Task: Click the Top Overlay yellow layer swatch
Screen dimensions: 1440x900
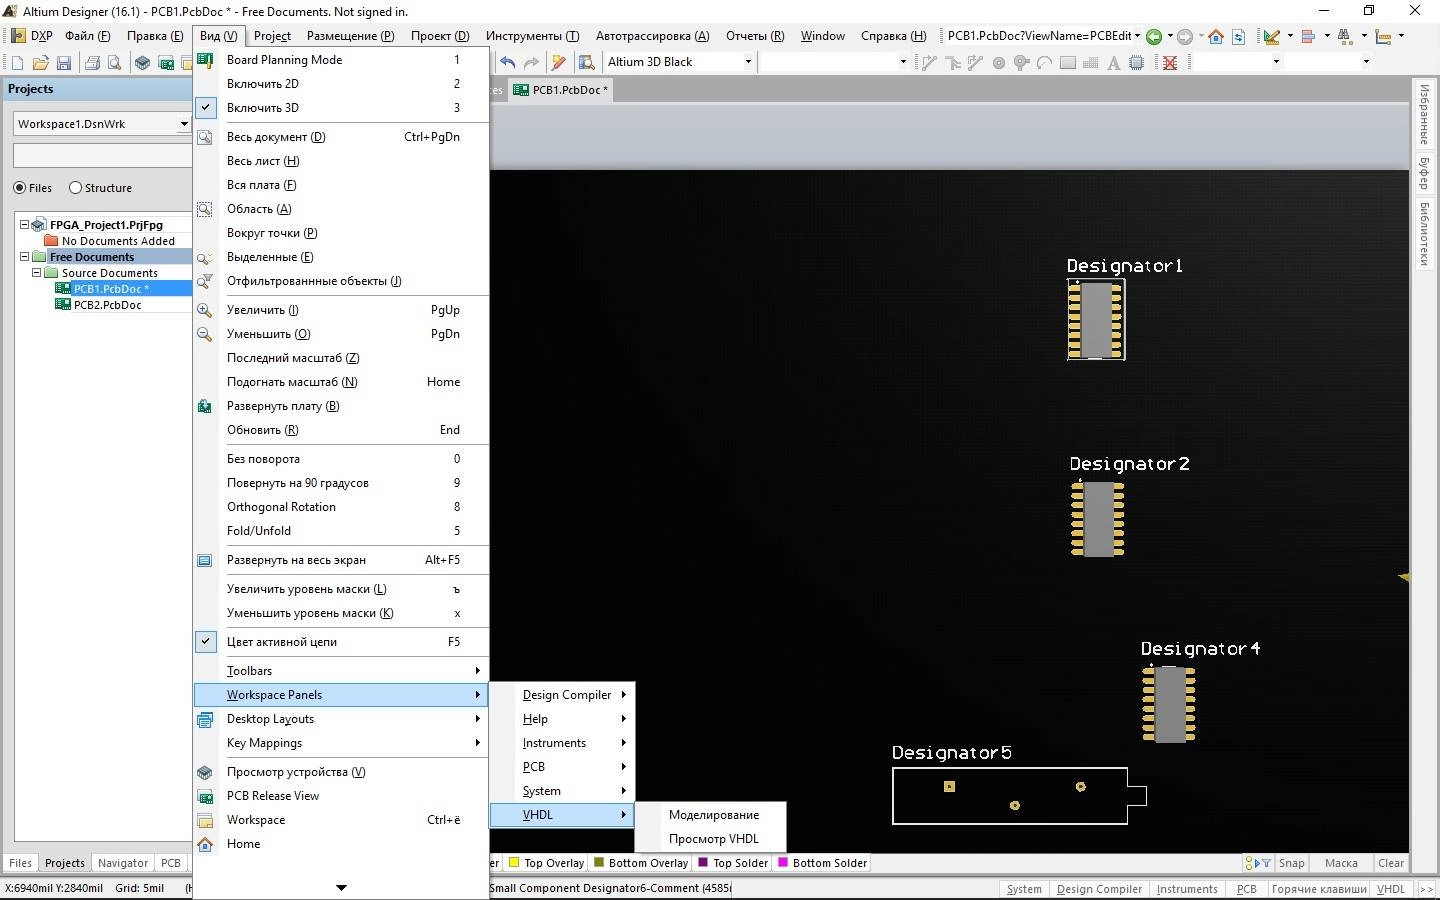Action: point(514,863)
